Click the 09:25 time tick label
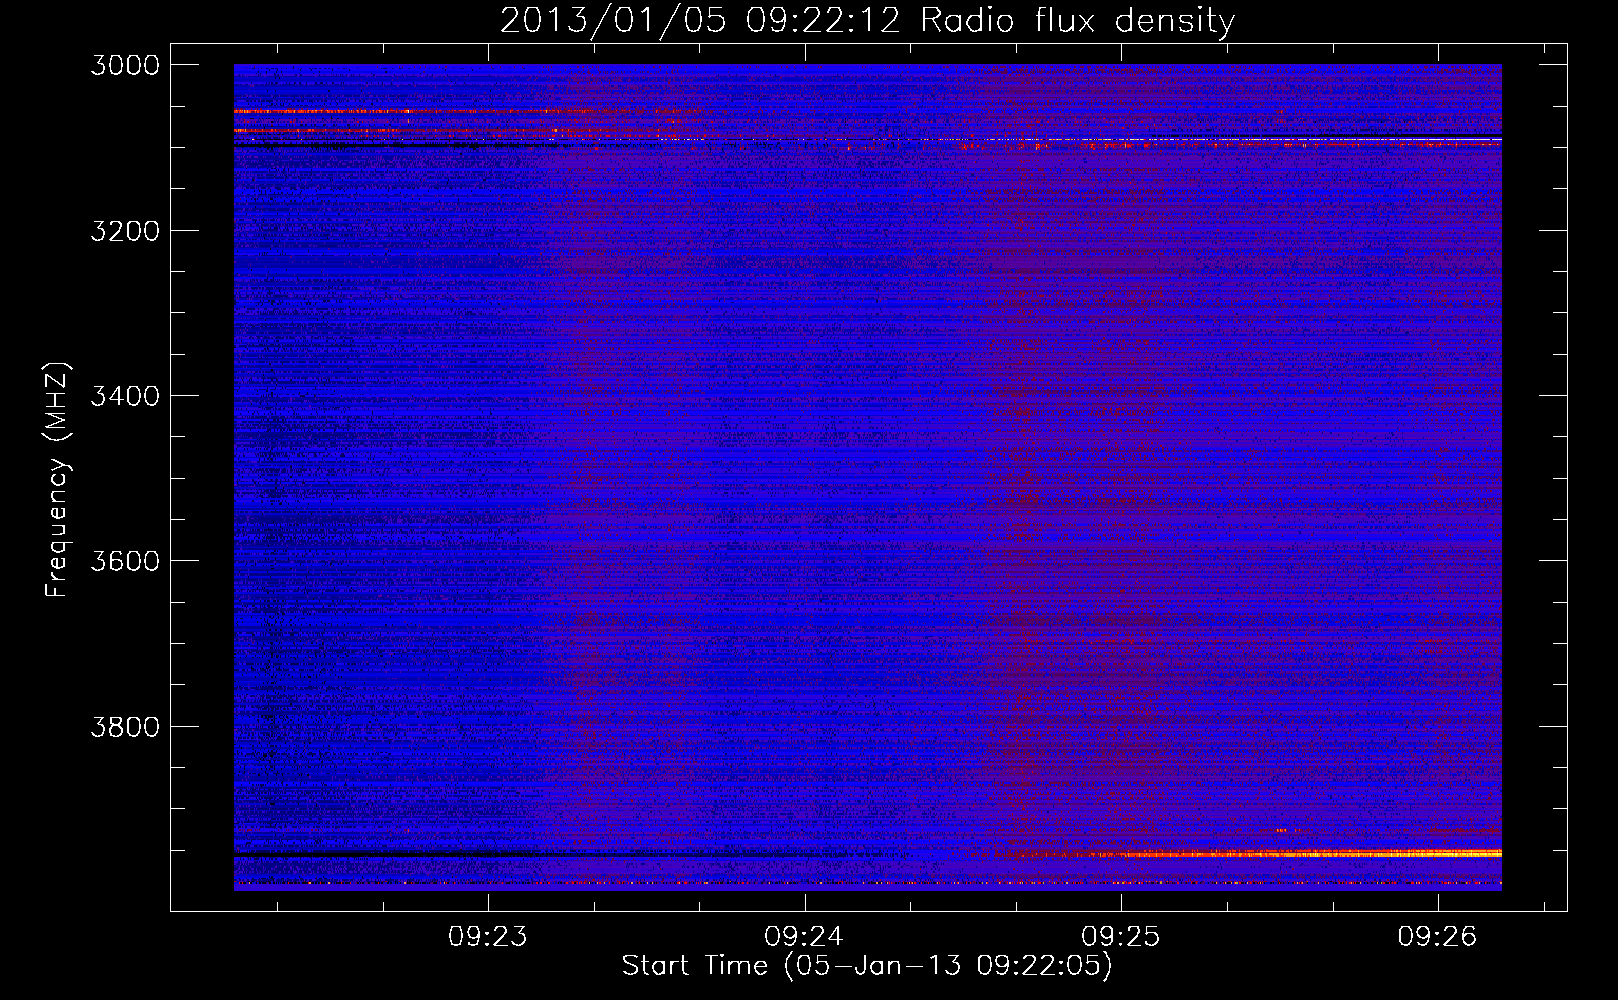Viewport: 1618px width, 1000px height. coord(1121,937)
